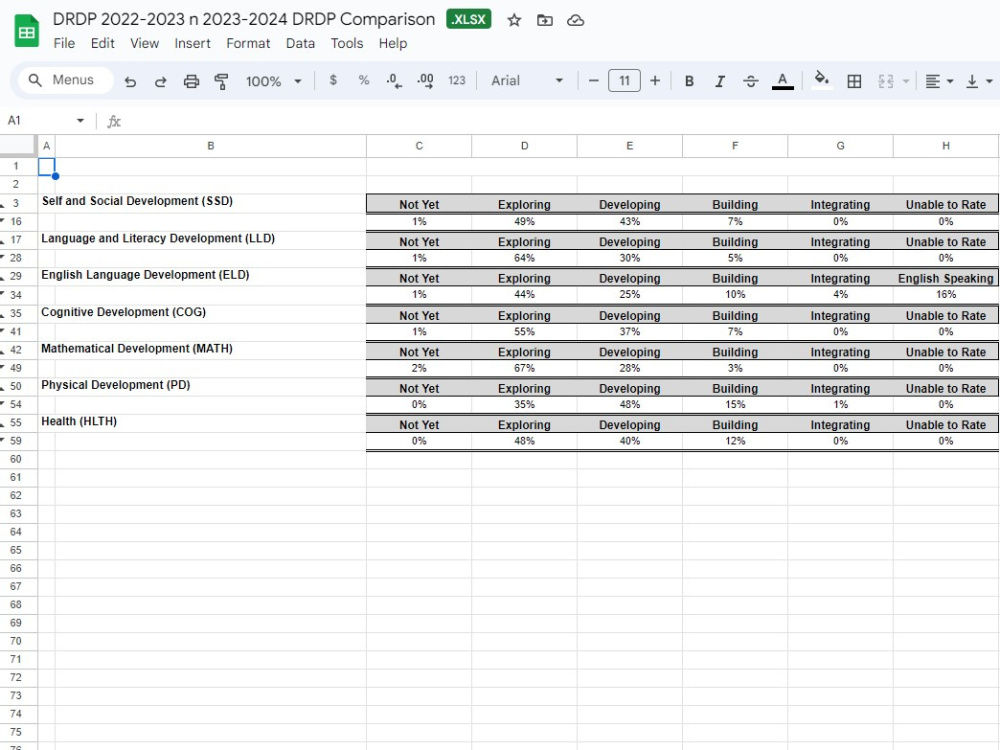Select the 15% Building cell in PD
Viewport: 1000px width, 750px height.
[x=735, y=405]
